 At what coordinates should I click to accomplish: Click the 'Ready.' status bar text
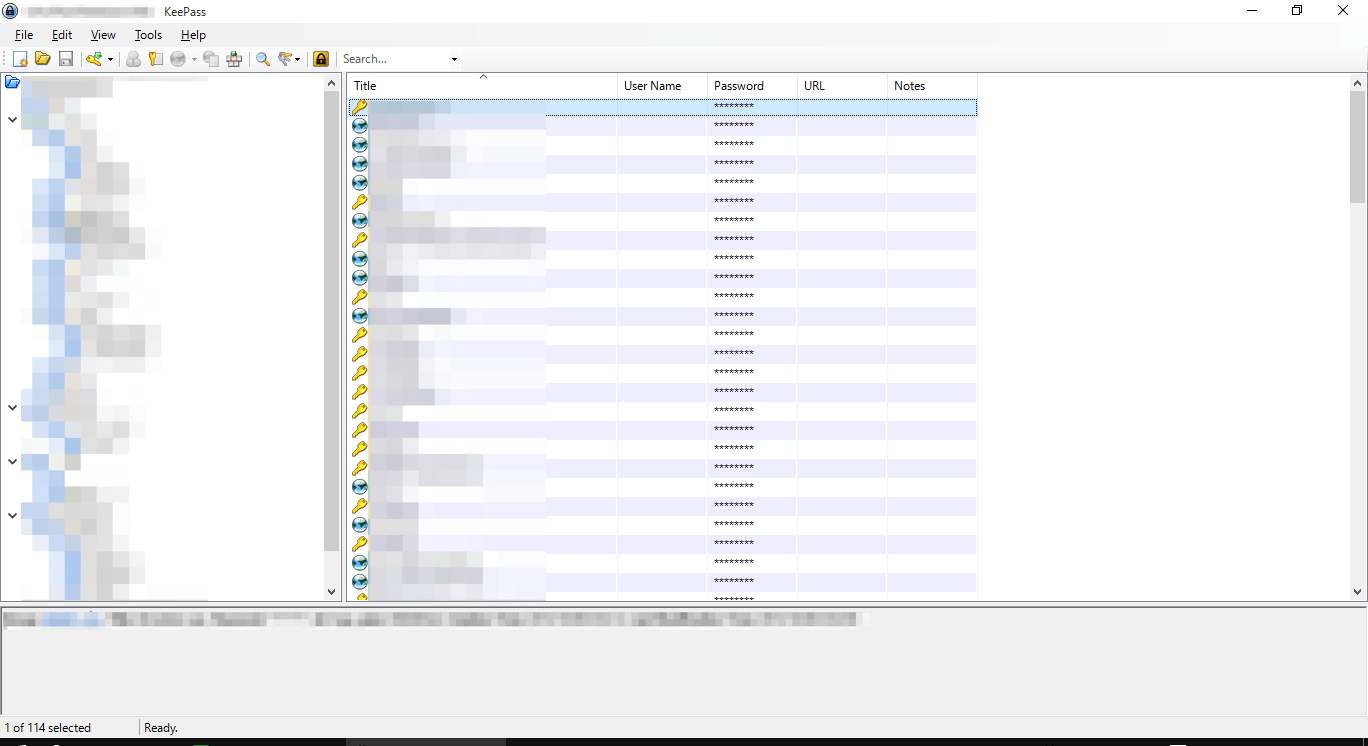tap(161, 727)
